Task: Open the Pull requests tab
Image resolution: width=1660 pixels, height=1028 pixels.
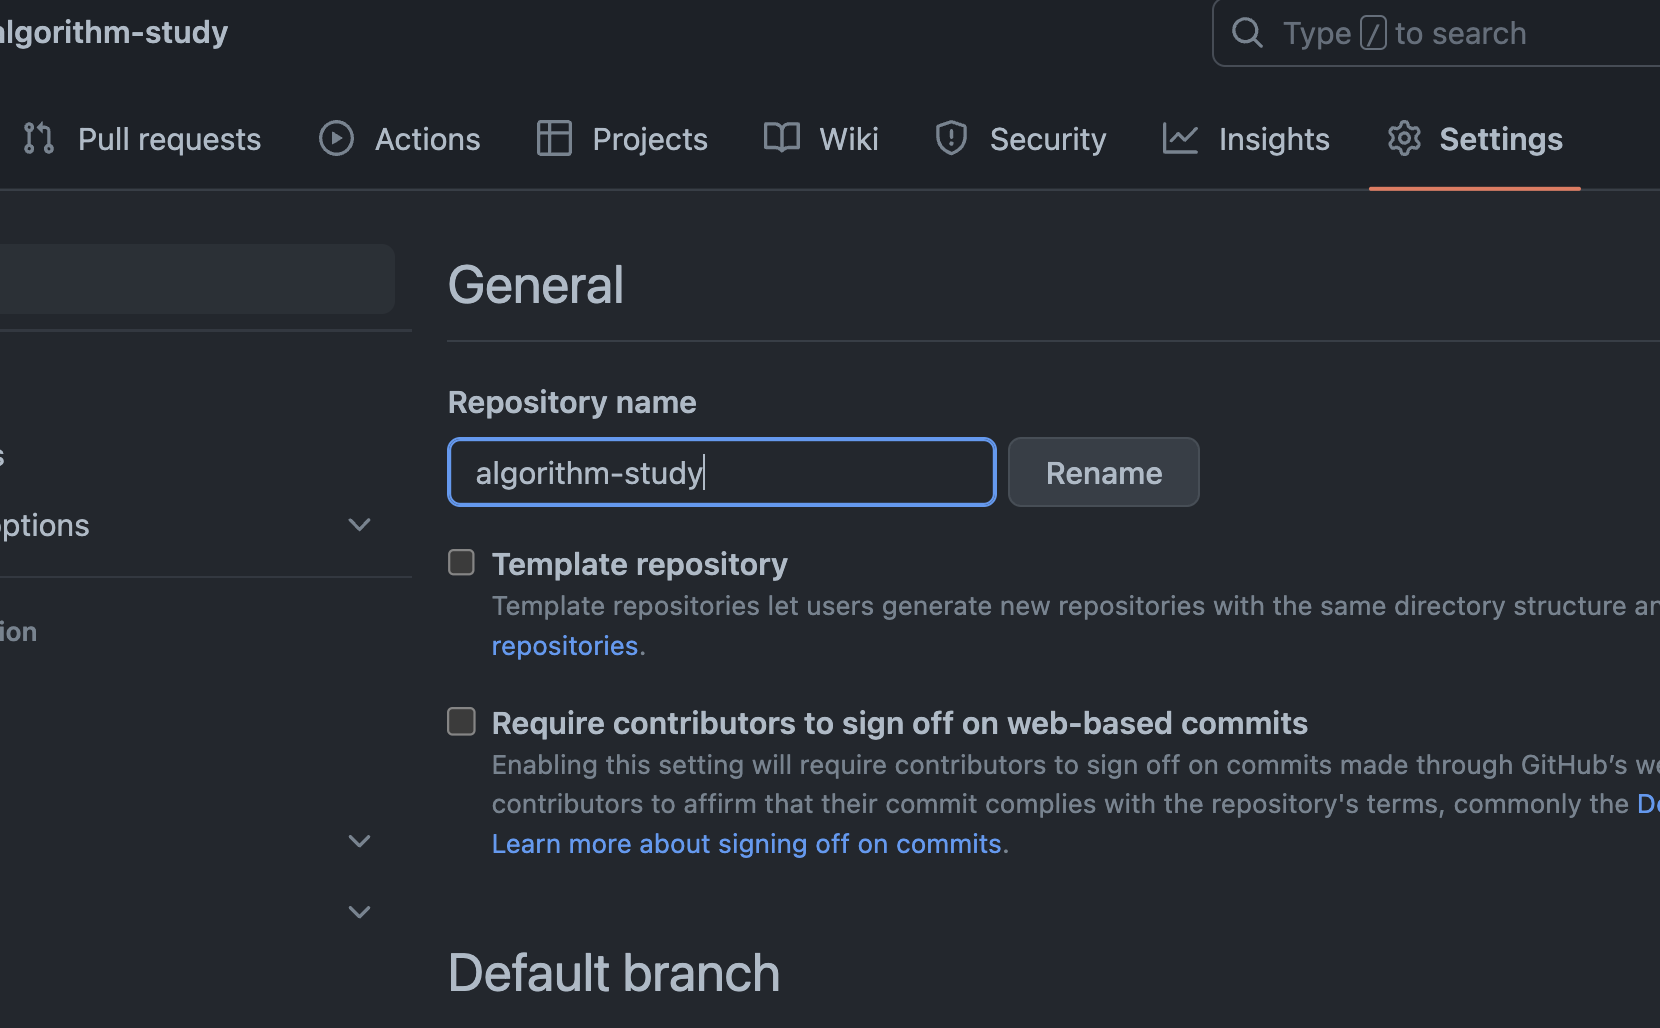Action: pyautogui.click(x=142, y=139)
